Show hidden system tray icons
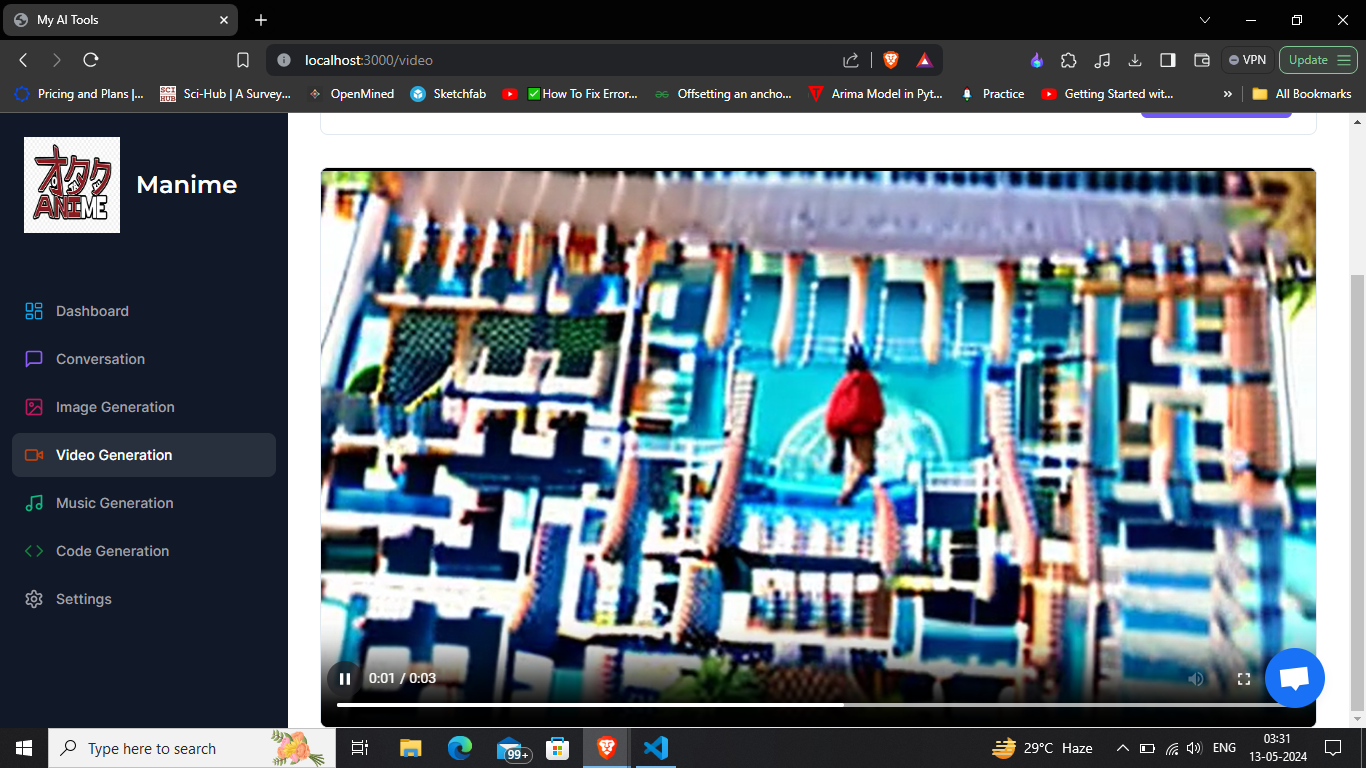Viewport: 1366px width, 768px height. (x=1122, y=748)
